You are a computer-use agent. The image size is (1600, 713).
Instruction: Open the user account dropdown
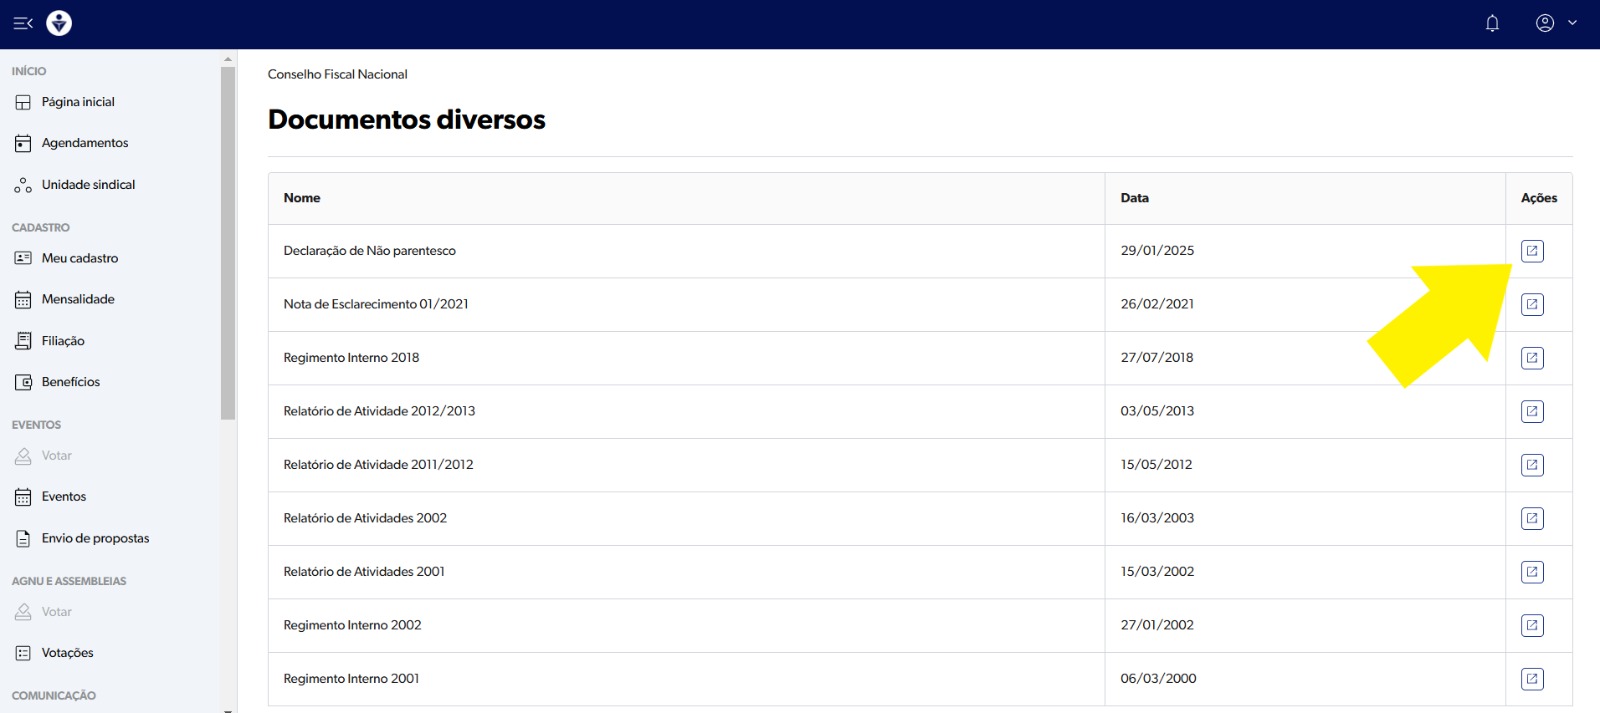coord(1555,23)
